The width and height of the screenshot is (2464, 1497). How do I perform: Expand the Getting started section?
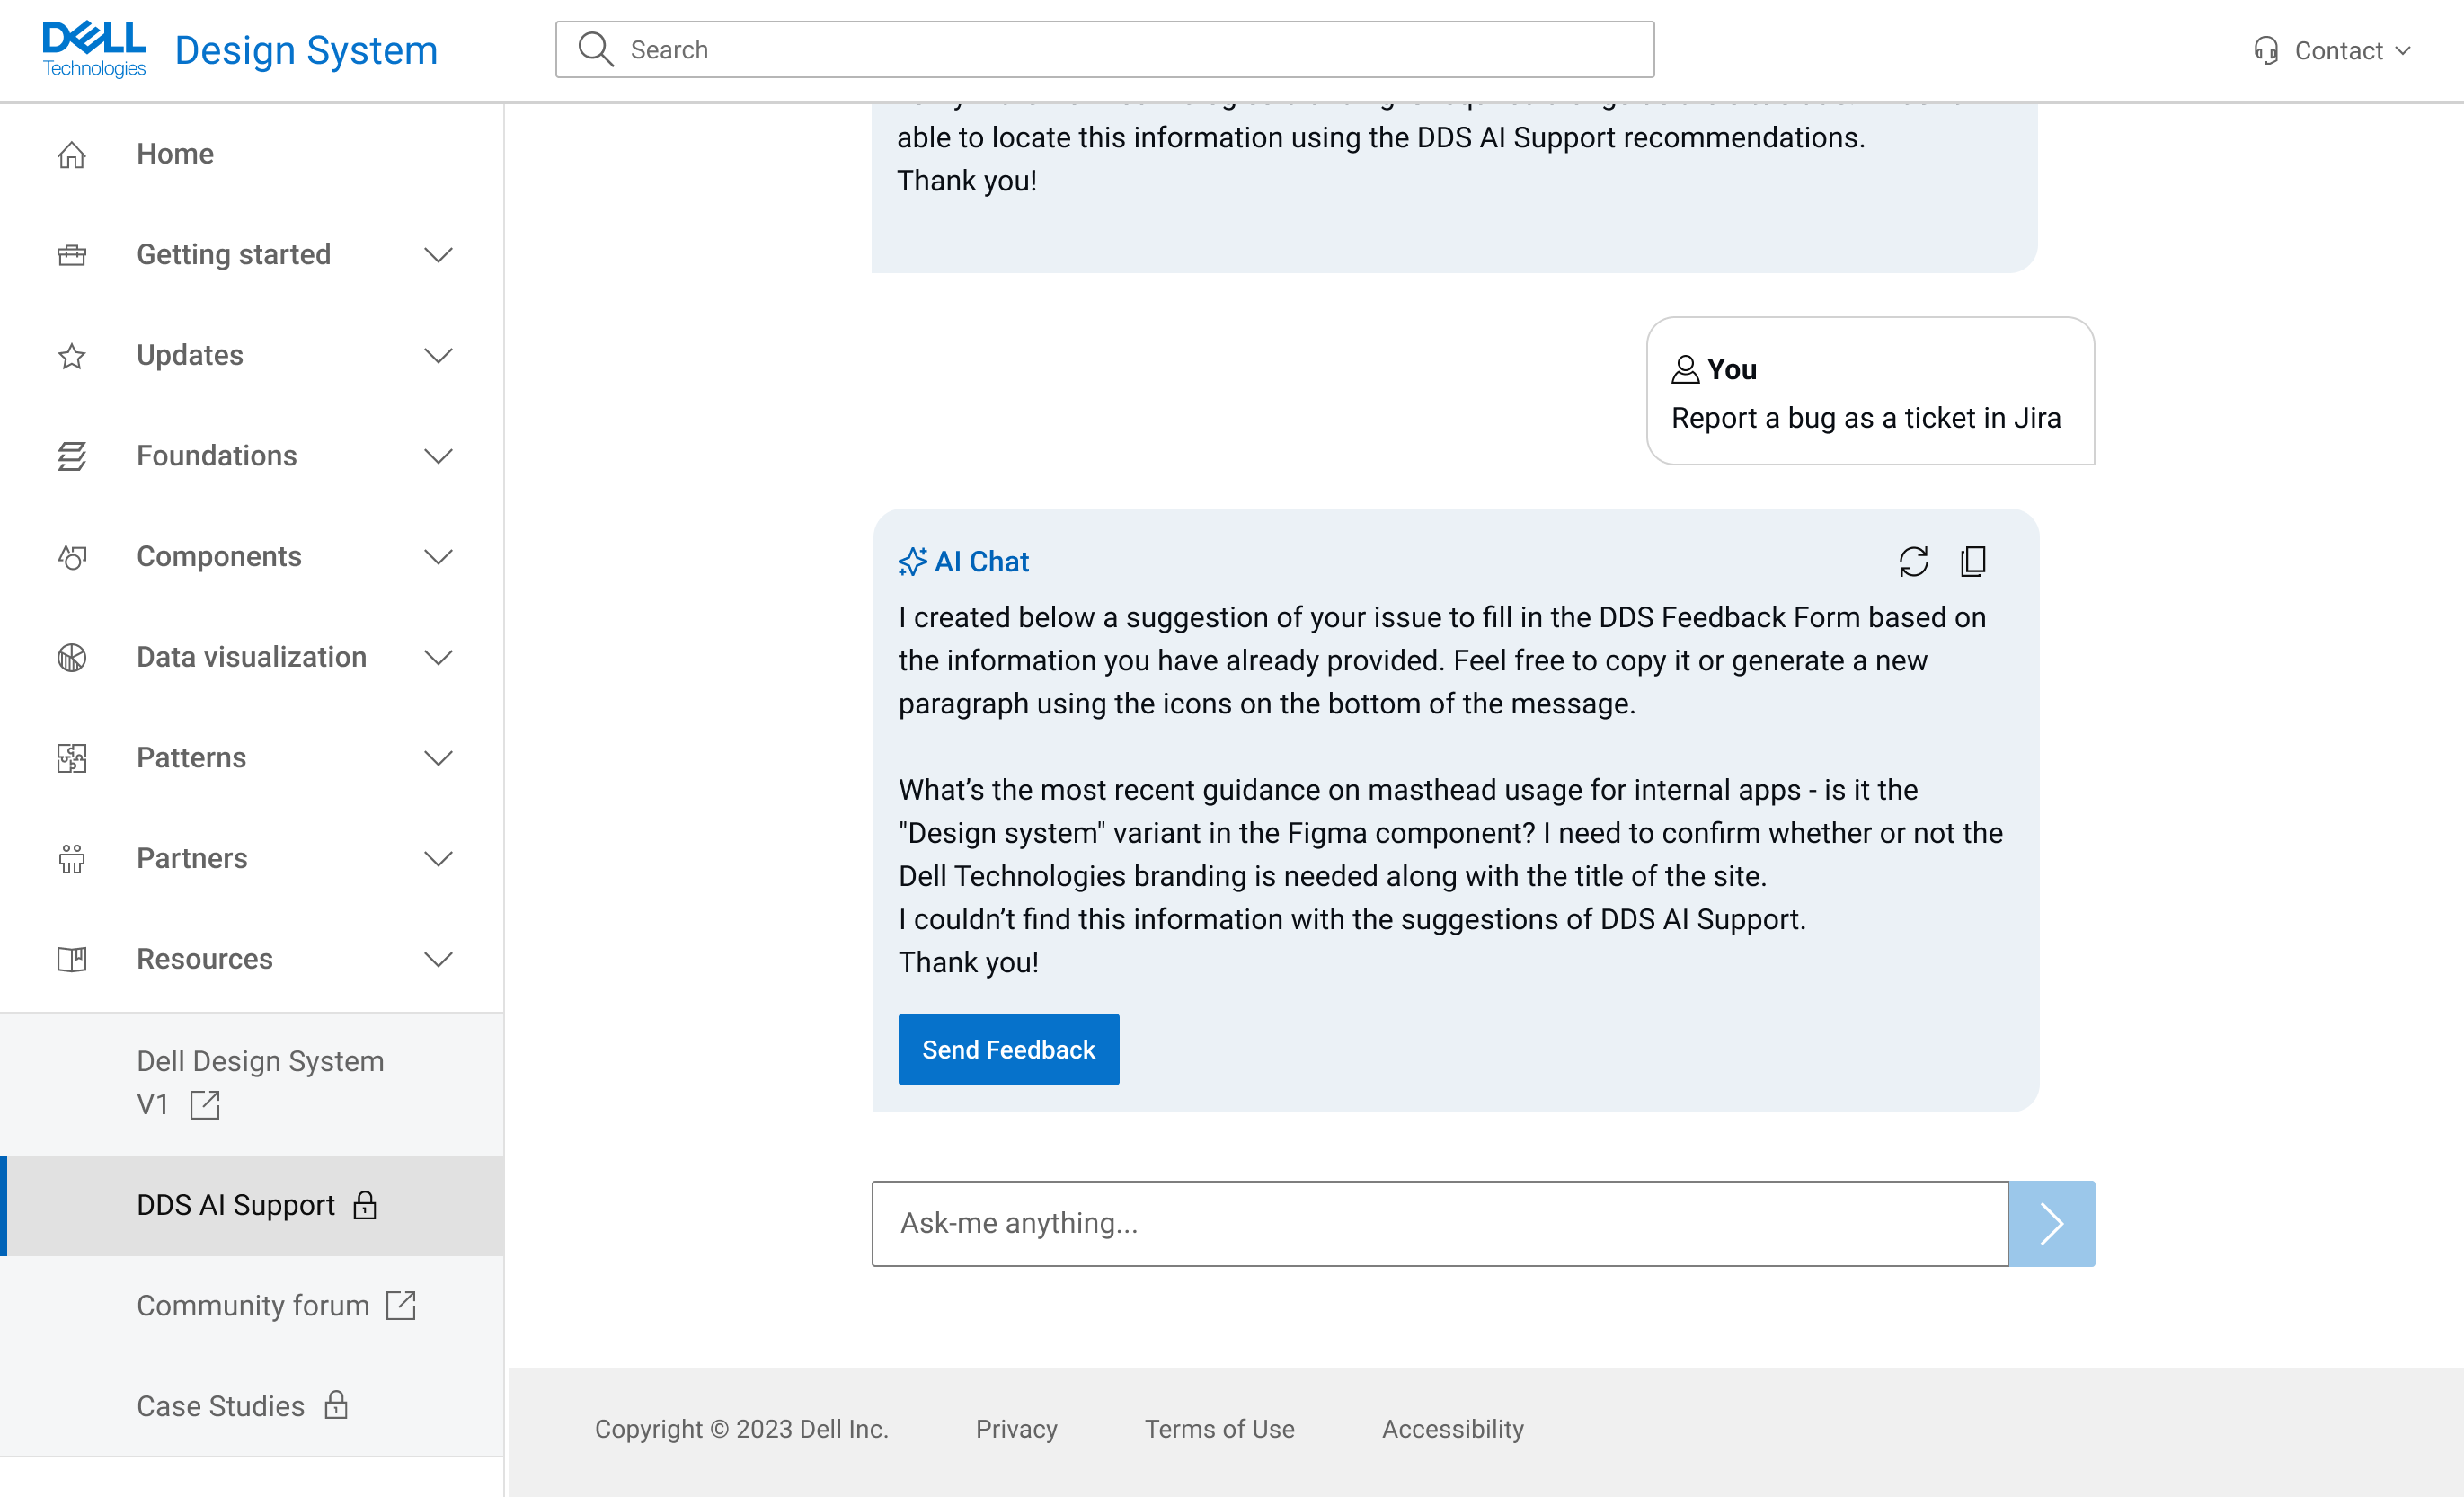[438, 255]
